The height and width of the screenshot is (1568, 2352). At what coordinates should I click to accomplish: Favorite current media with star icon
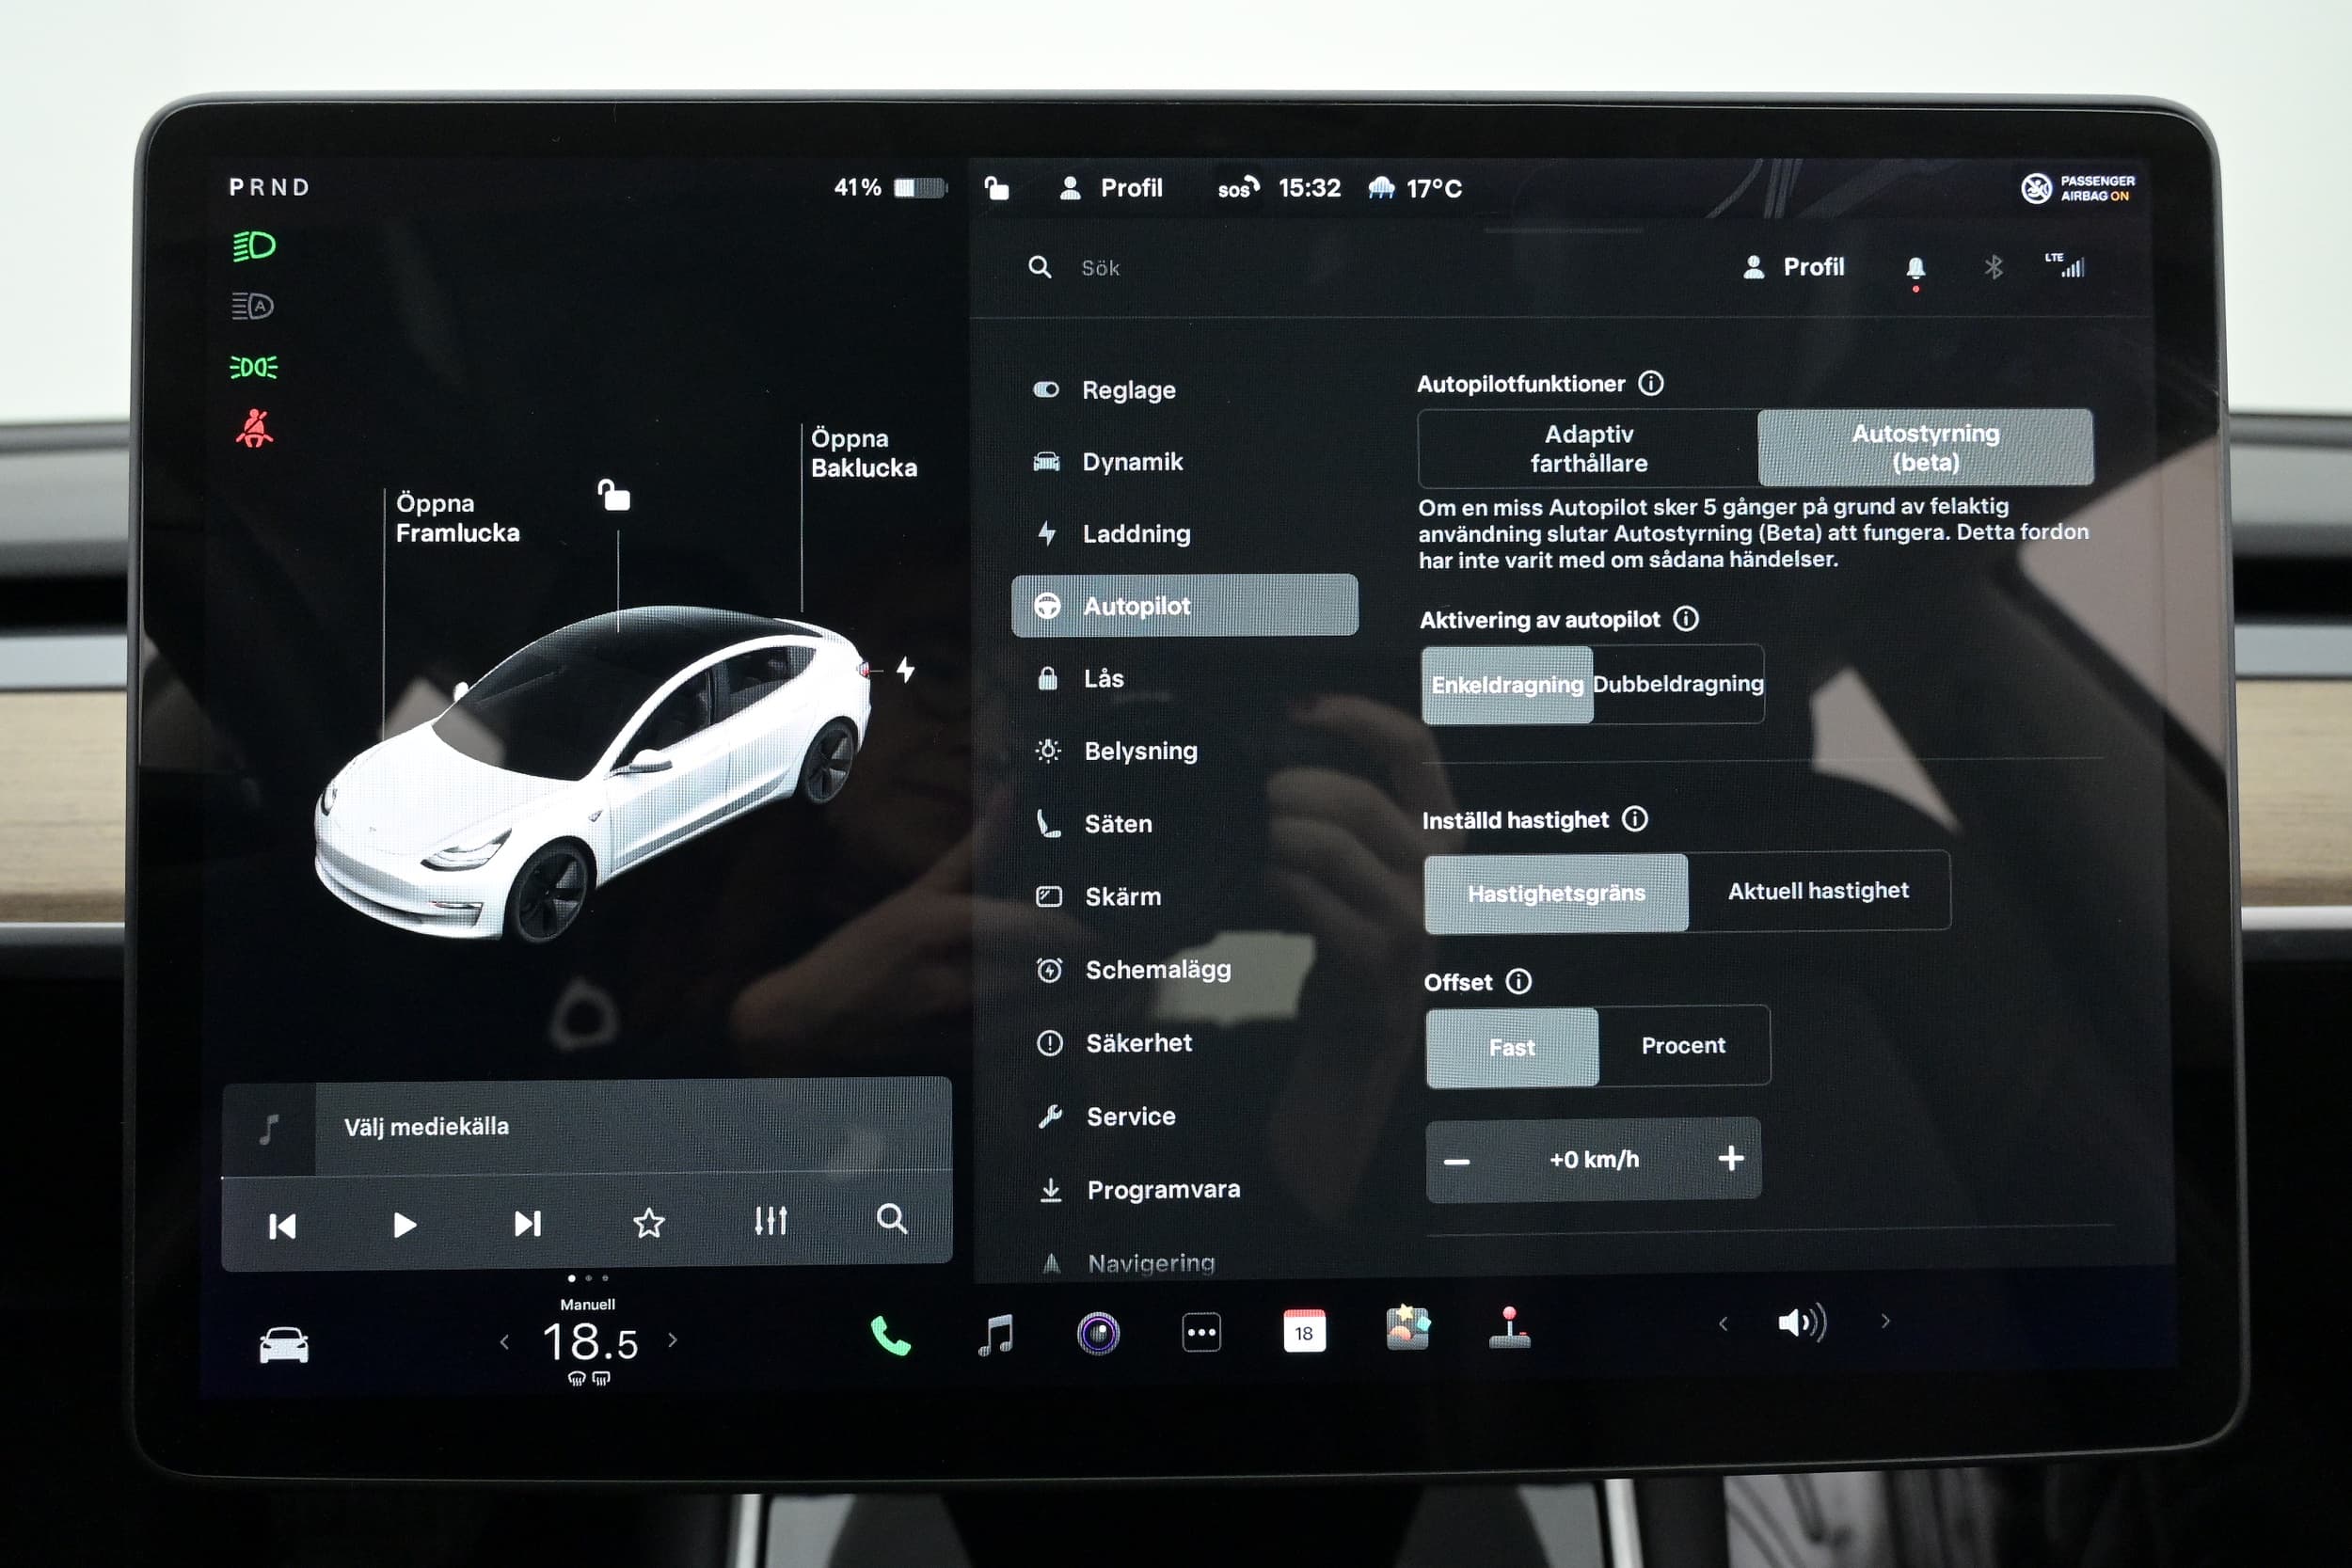click(649, 1223)
